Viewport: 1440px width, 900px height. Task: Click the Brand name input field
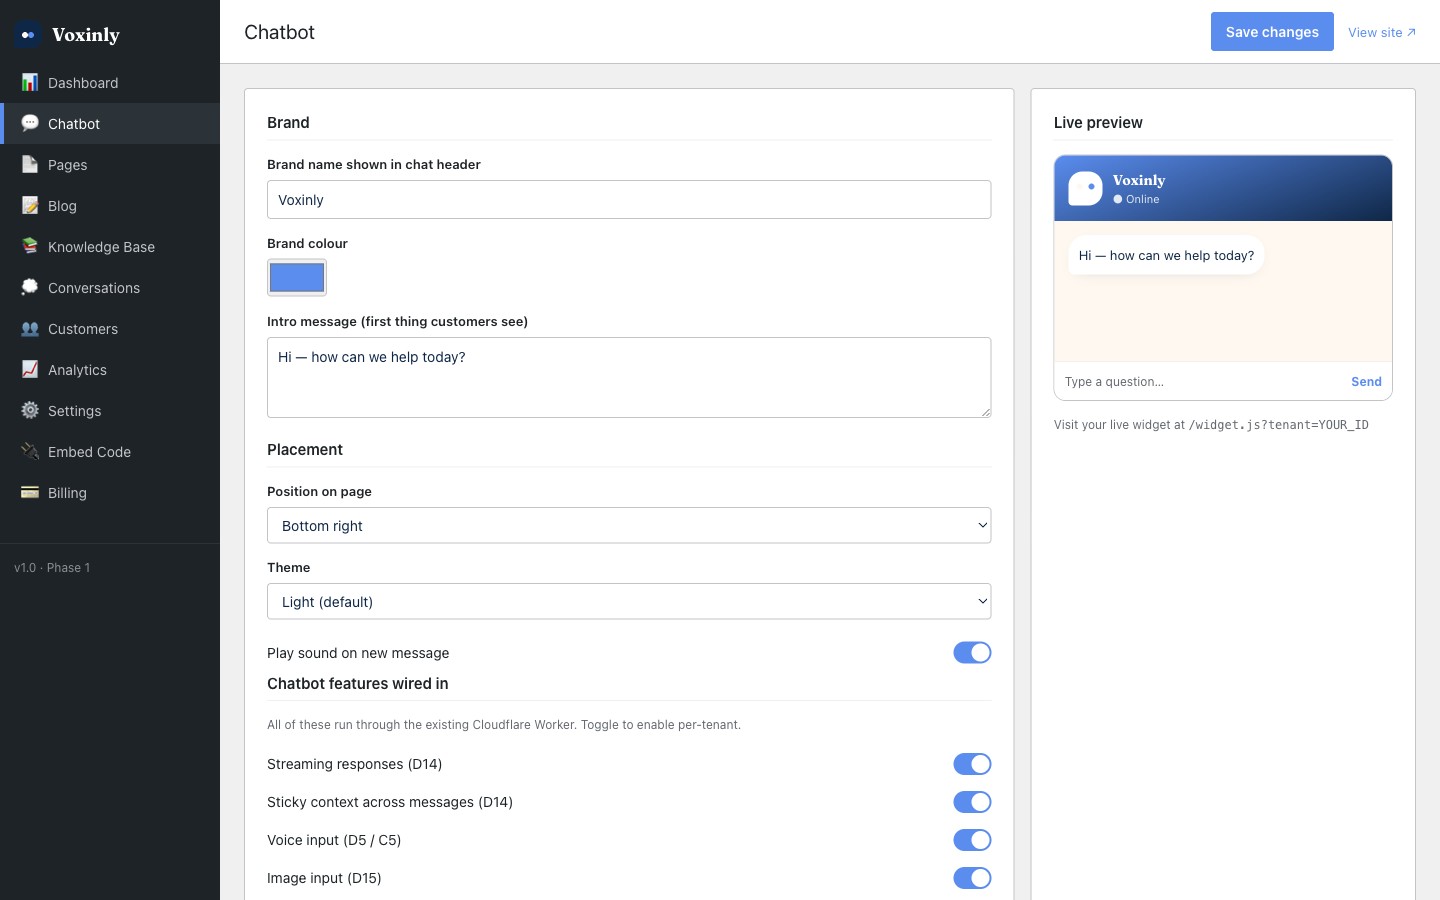point(629,200)
